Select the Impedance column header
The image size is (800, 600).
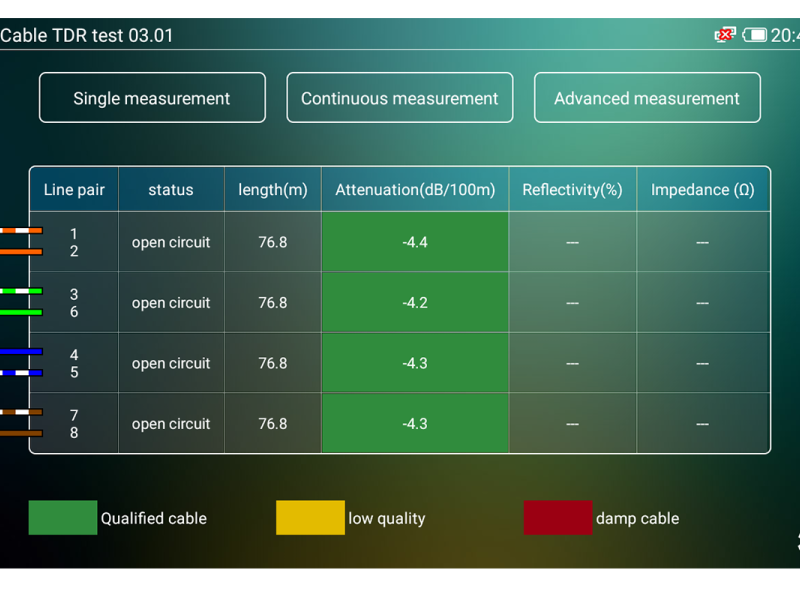click(703, 189)
